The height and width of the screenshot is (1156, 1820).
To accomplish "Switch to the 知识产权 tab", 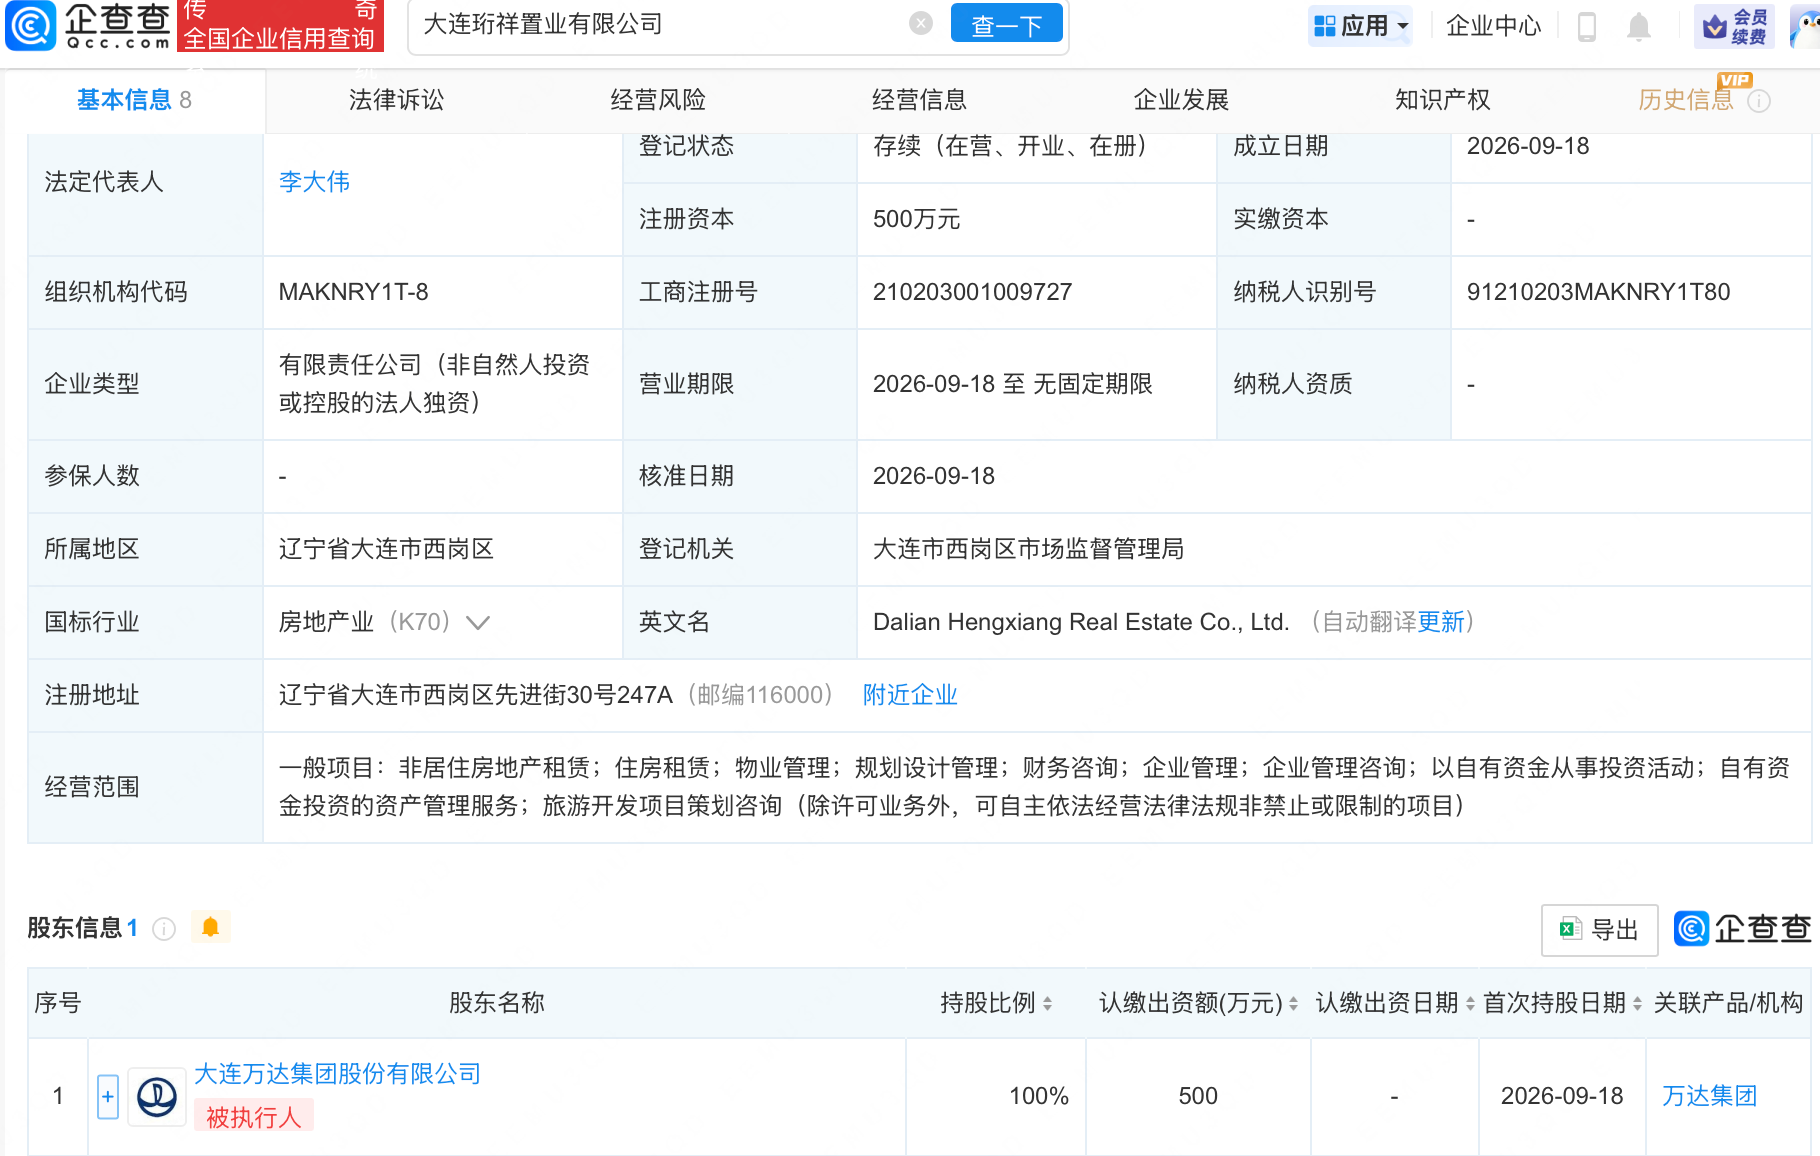I will point(1442,100).
